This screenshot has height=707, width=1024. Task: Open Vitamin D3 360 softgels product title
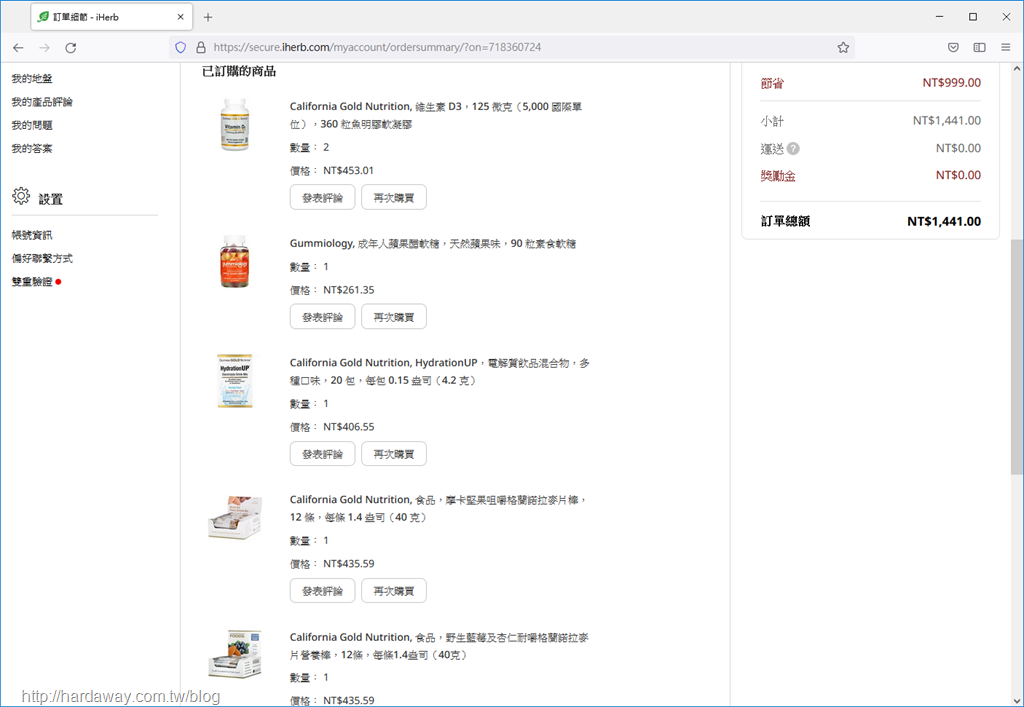point(436,115)
